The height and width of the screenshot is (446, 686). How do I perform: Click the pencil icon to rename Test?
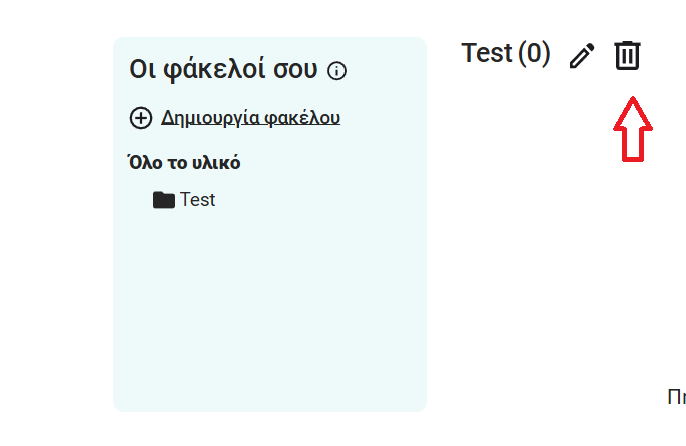581,56
